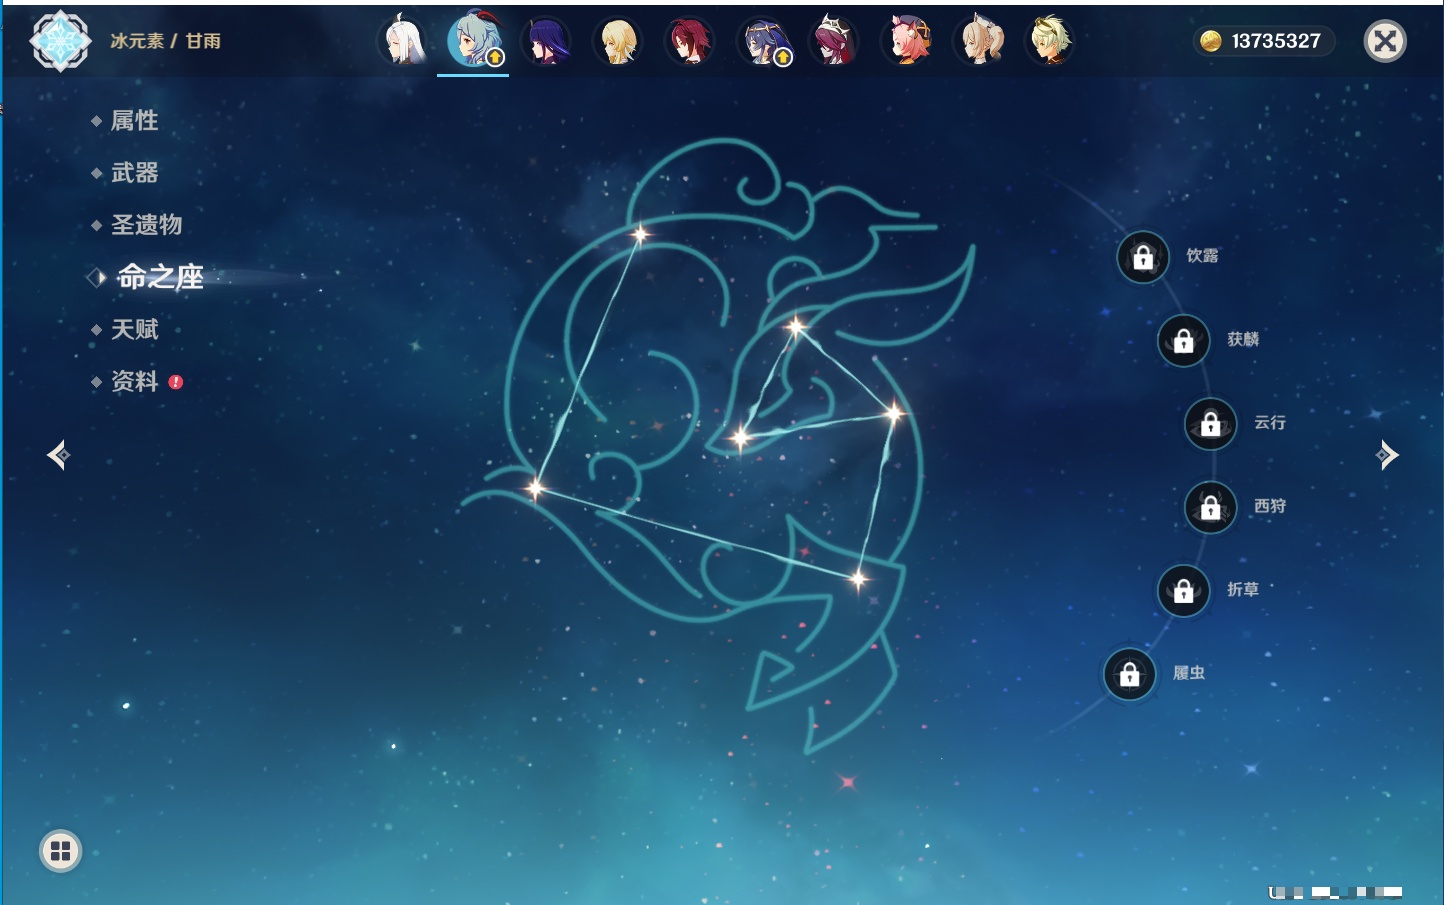The width and height of the screenshot is (1444, 905).
Task: Click the 折草 constellation label
Action: click(1243, 589)
